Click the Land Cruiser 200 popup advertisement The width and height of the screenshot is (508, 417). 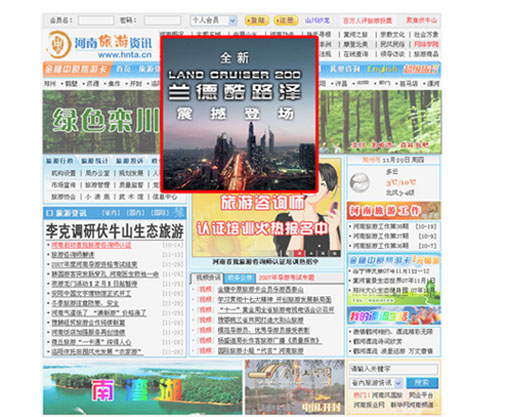point(239,114)
